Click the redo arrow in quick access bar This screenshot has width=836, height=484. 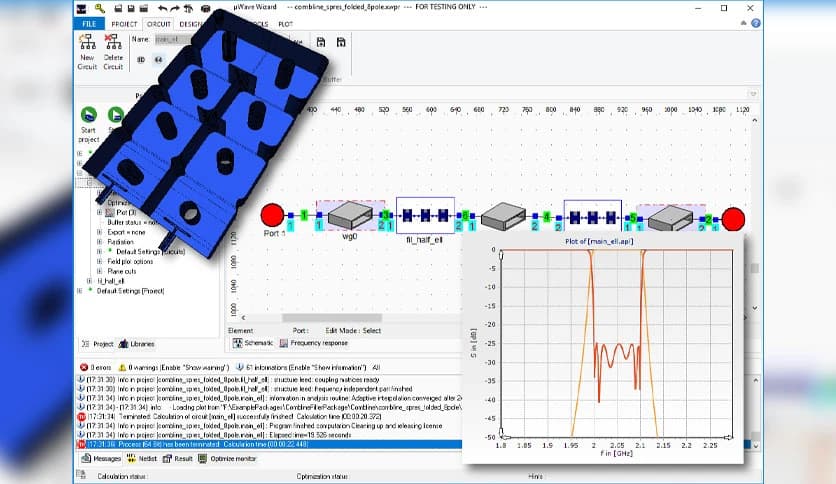click(175, 8)
